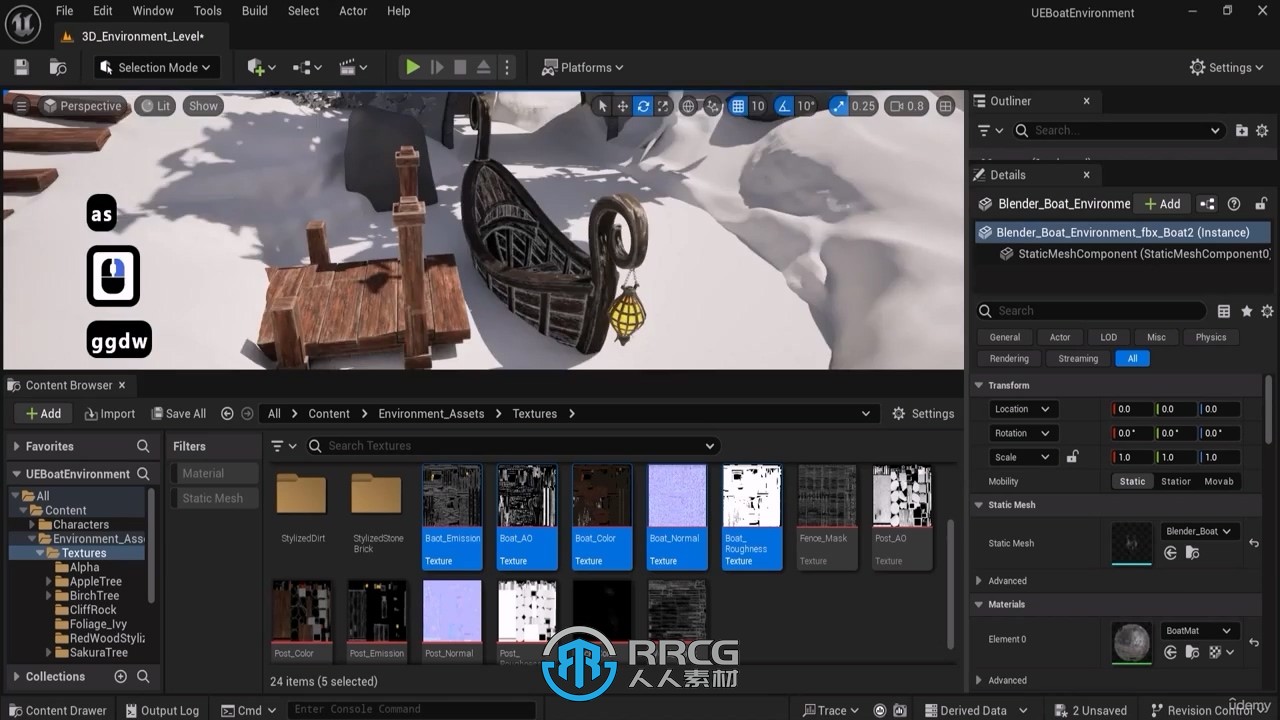Click the Outliner search field
The width and height of the screenshot is (1280, 720).
(1118, 130)
